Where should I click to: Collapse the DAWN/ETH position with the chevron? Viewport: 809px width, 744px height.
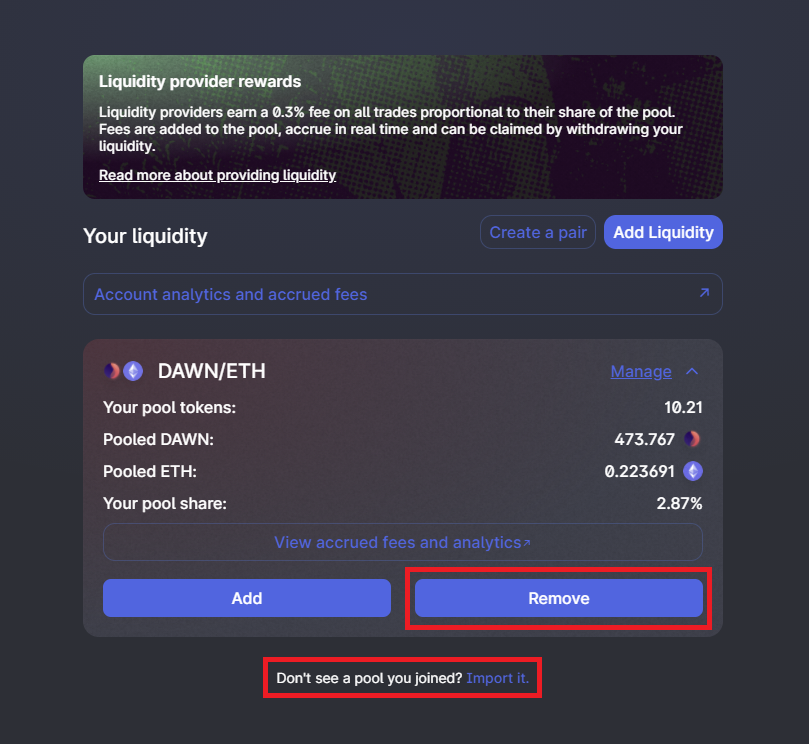tap(692, 371)
